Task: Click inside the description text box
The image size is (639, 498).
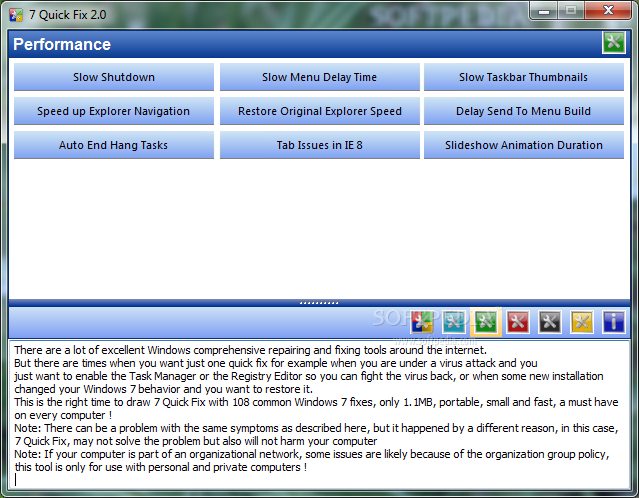Action: [x=319, y=414]
